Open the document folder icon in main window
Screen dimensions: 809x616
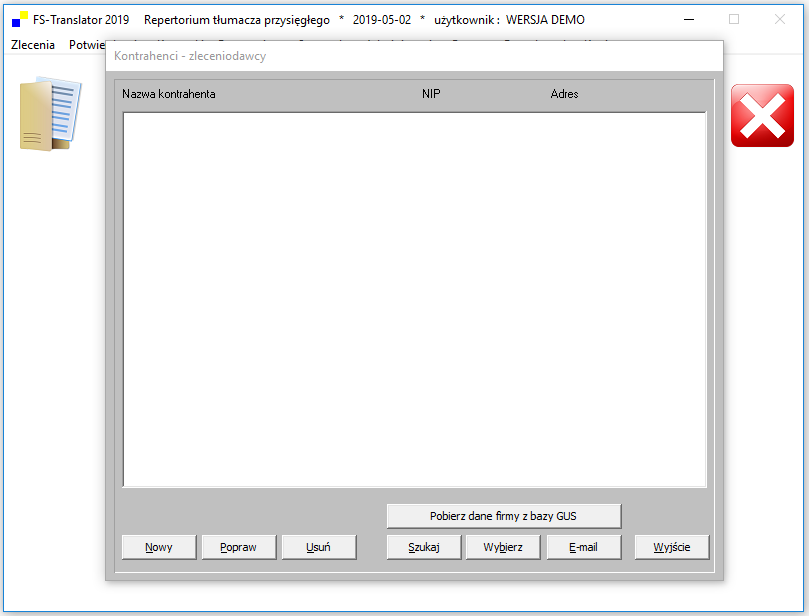coord(51,114)
